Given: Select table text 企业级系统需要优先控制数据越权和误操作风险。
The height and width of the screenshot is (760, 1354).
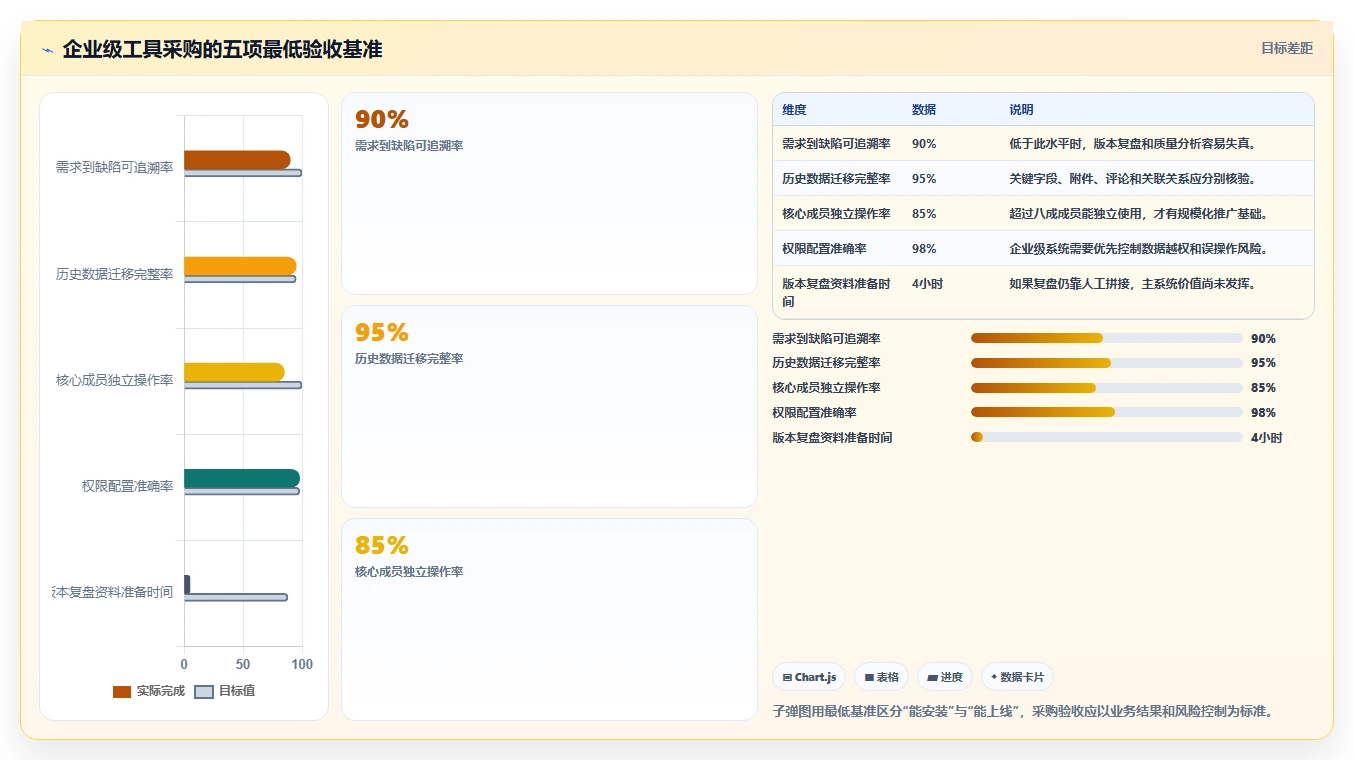Looking at the screenshot, I should tap(1138, 248).
